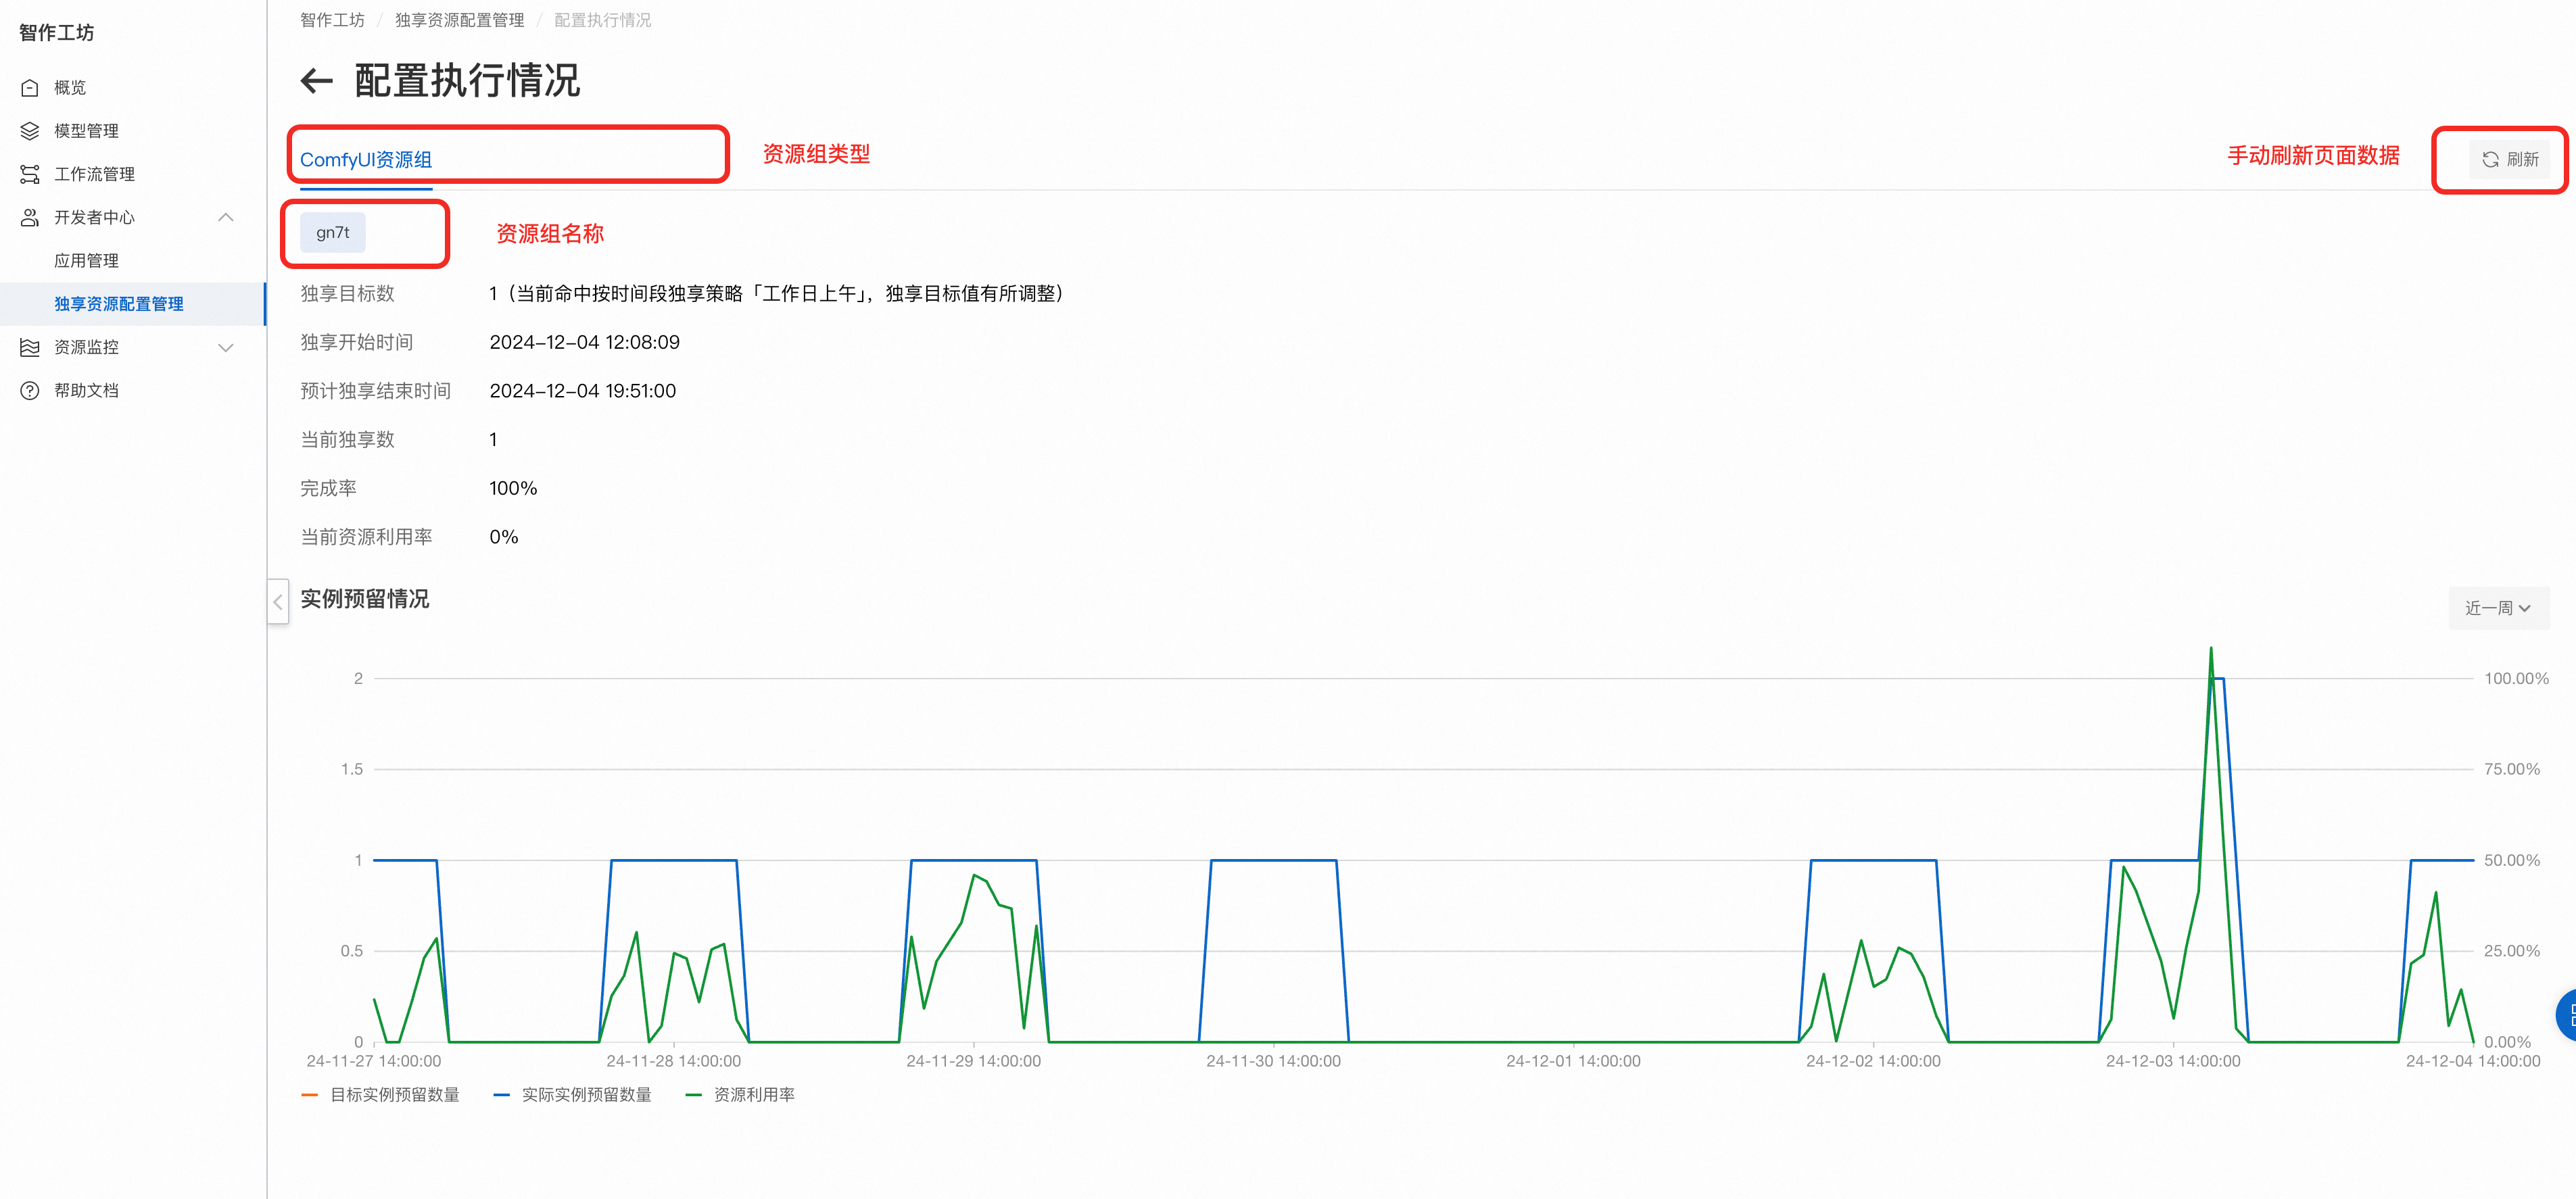Screen dimensions: 2576x1199
Task: Click the 资源监控 chart icon
Action: tap(30, 347)
